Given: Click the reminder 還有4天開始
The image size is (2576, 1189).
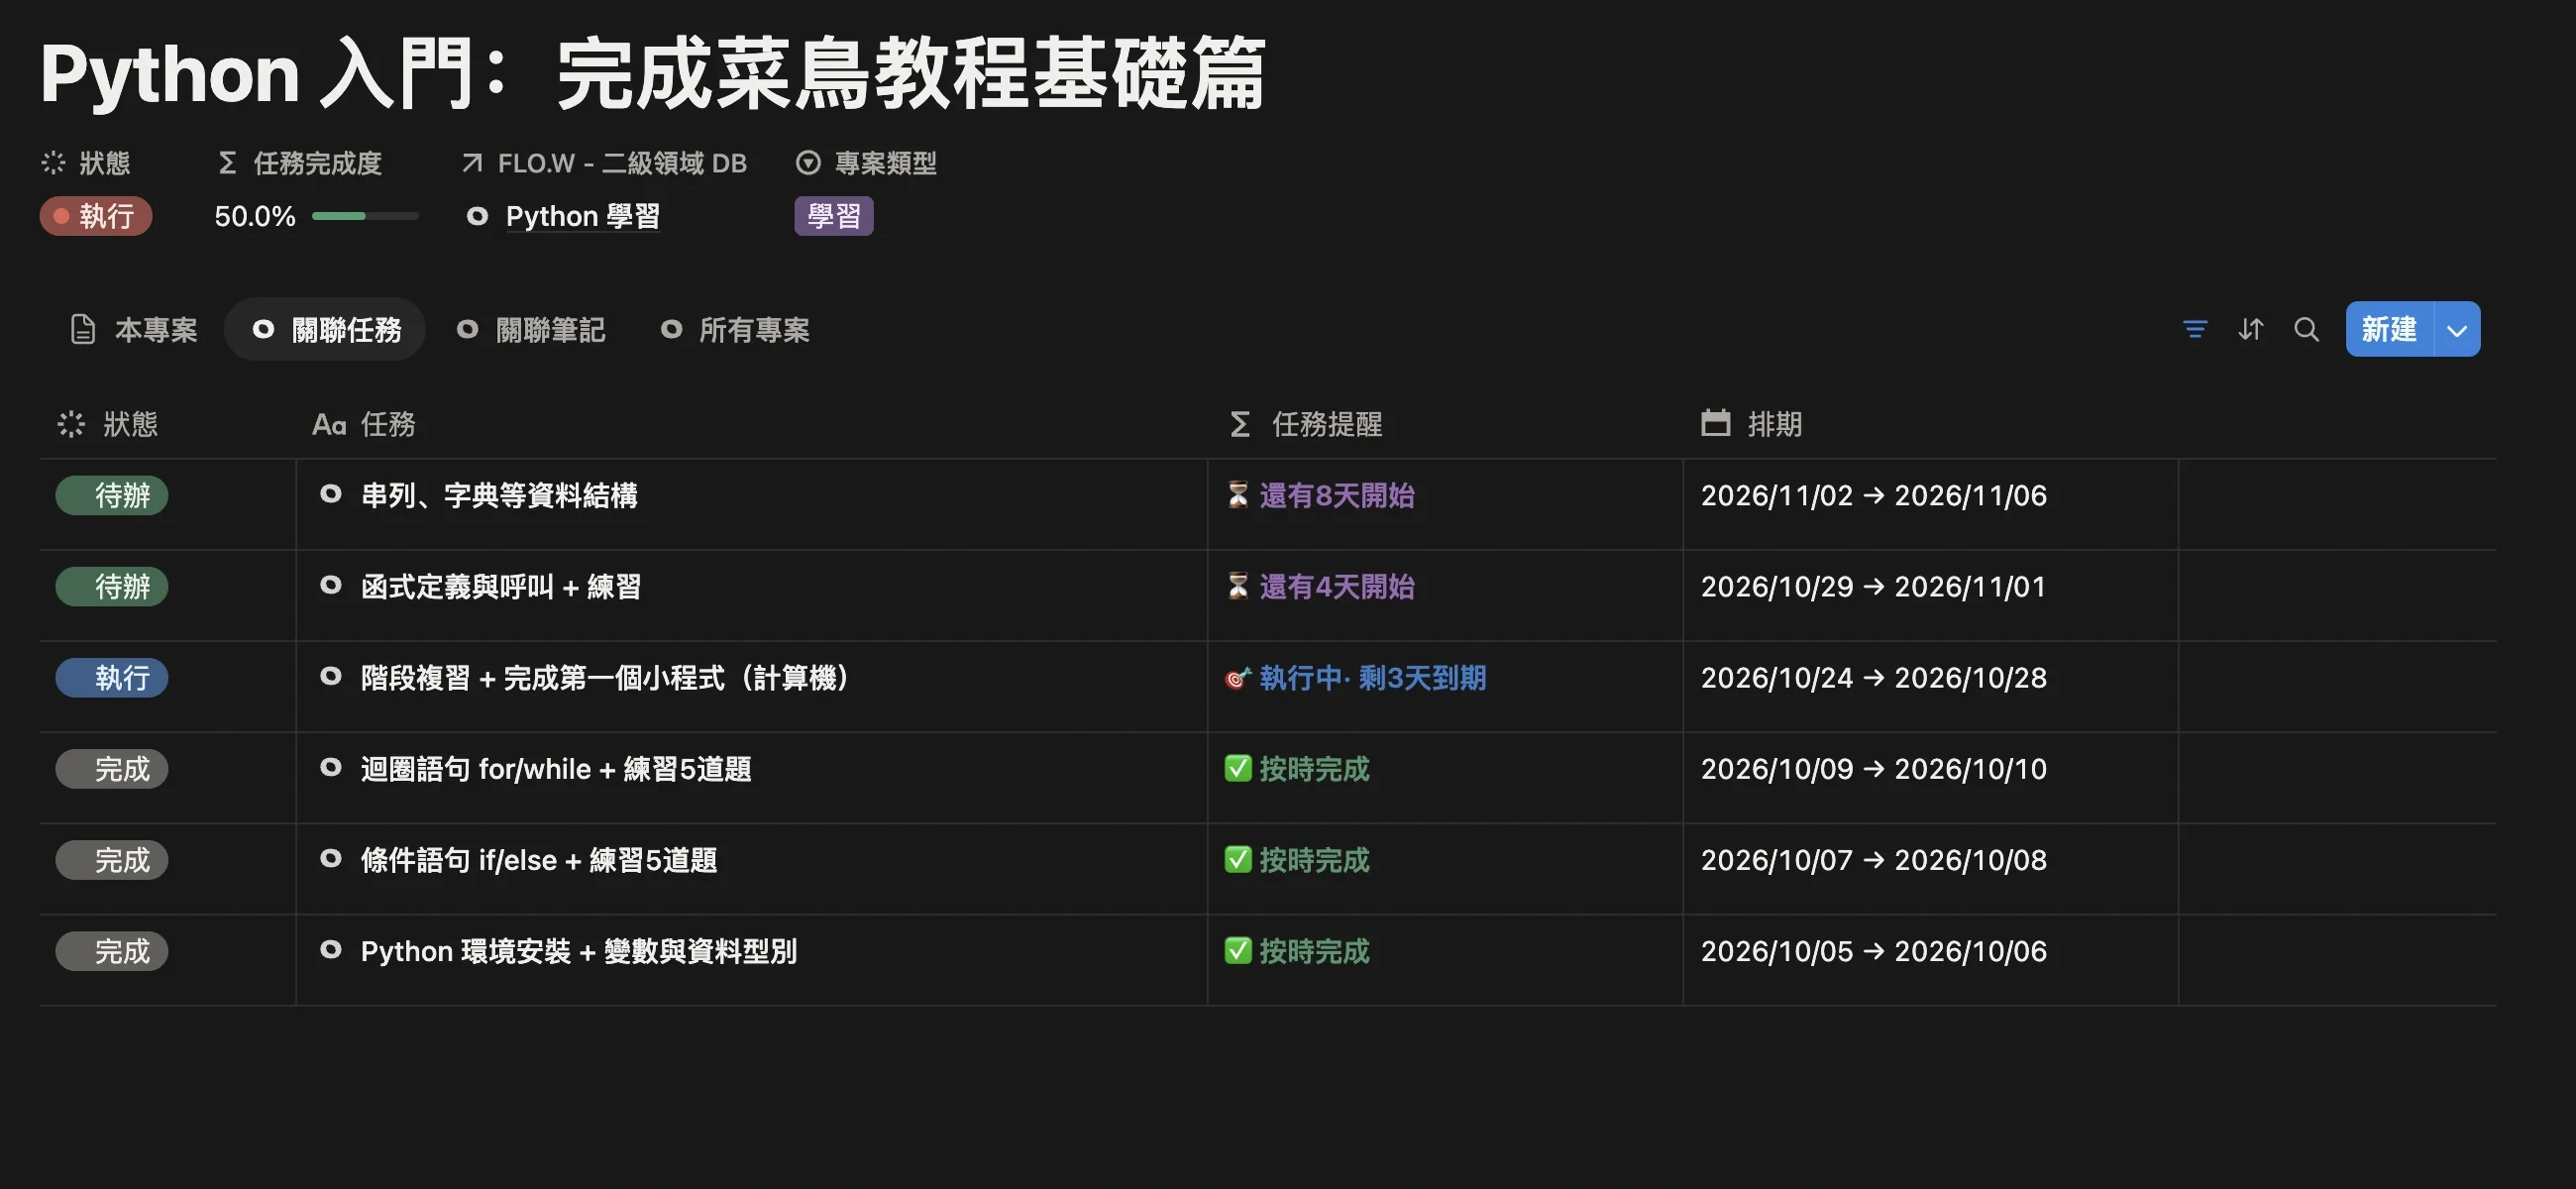Looking at the screenshot, I should (1320, 586).
